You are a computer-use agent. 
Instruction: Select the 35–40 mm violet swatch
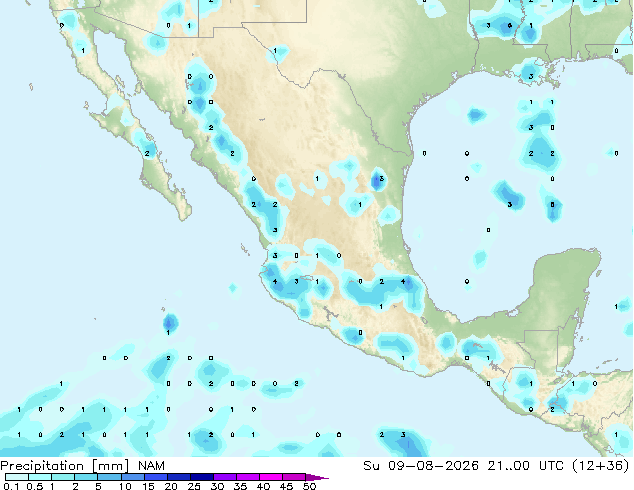pos(248,477)
